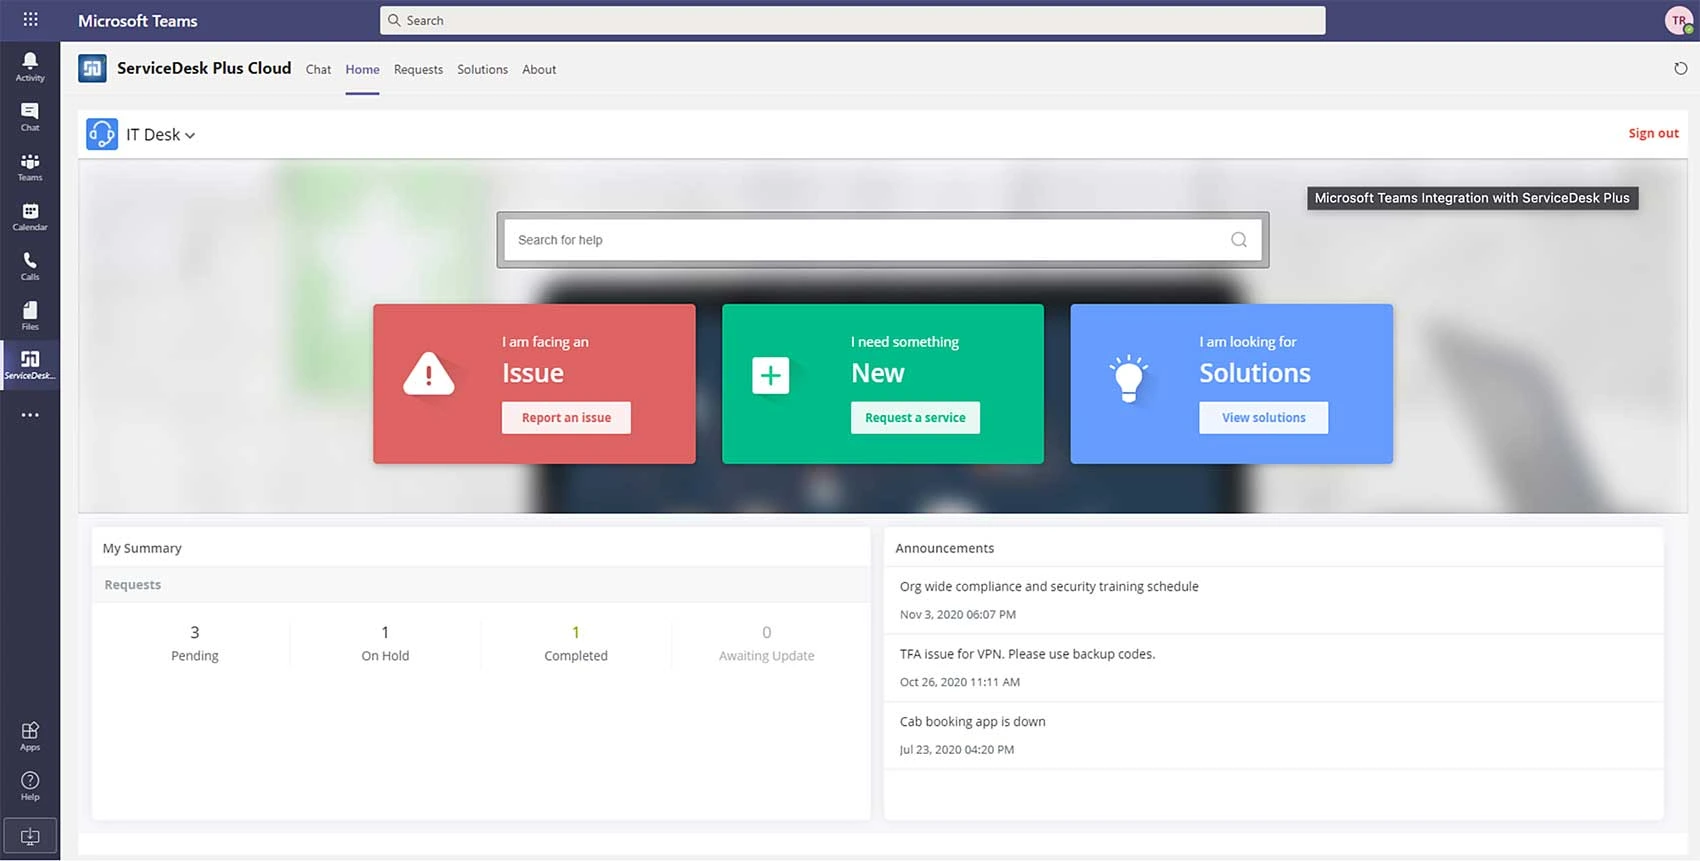Open TFA issue for VPN announcement
Image resolution: width=1700 pixels, height=861 pixels.
tap(1027, 654)
